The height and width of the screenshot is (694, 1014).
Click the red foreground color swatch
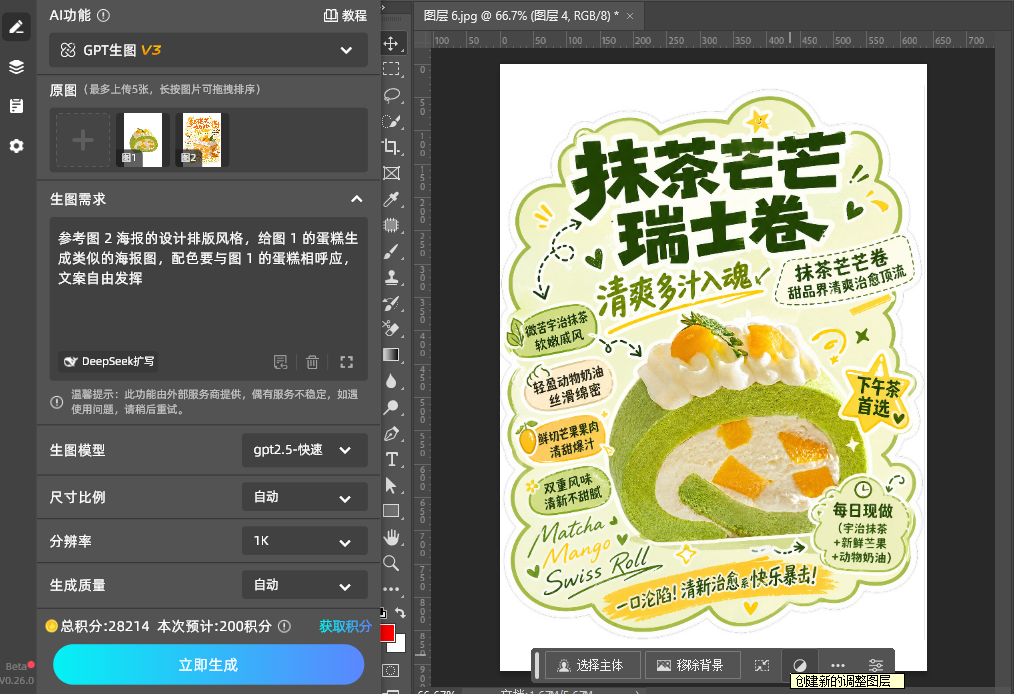pos(387,632)
